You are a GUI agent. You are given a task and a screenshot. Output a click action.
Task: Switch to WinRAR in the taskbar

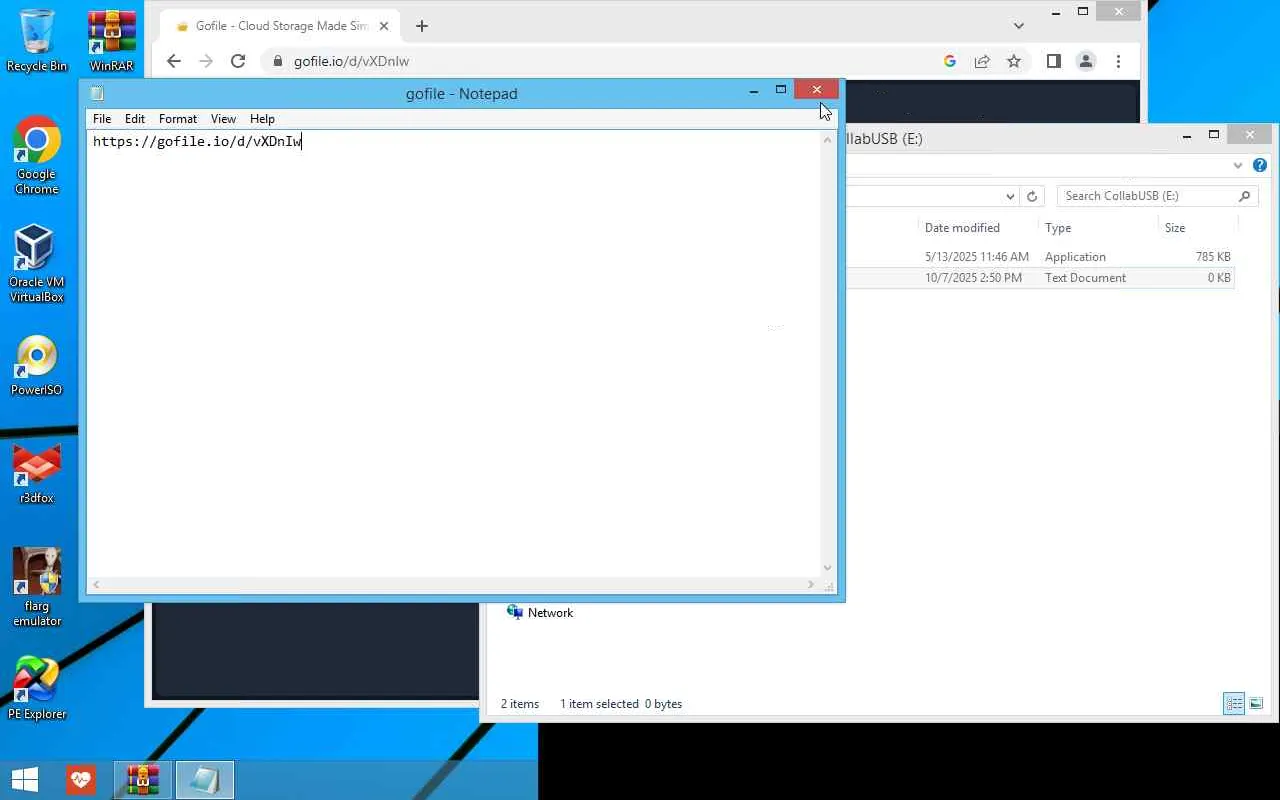point(142,780)
